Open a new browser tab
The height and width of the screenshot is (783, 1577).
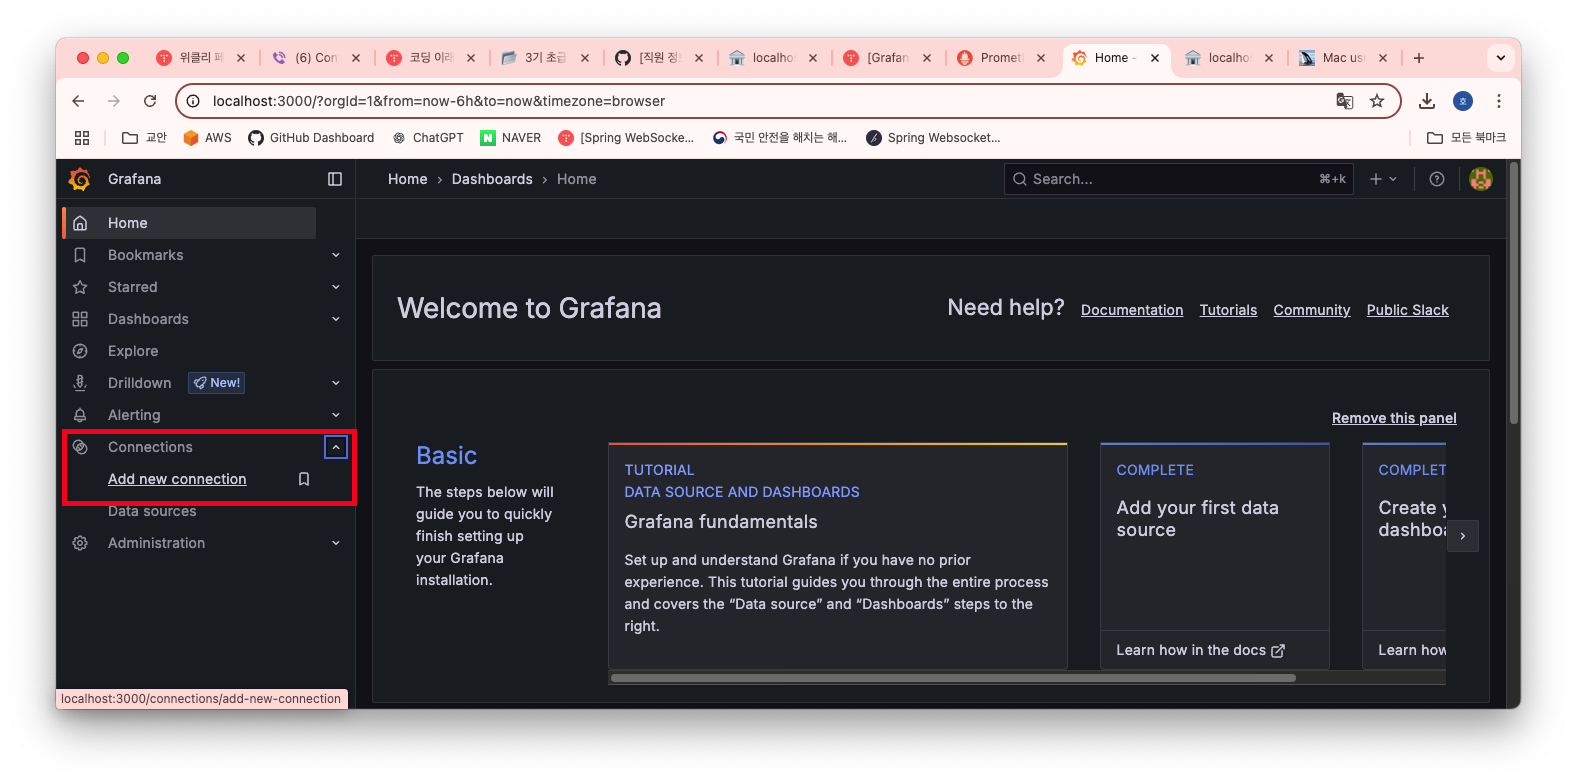pos(1419,58)
